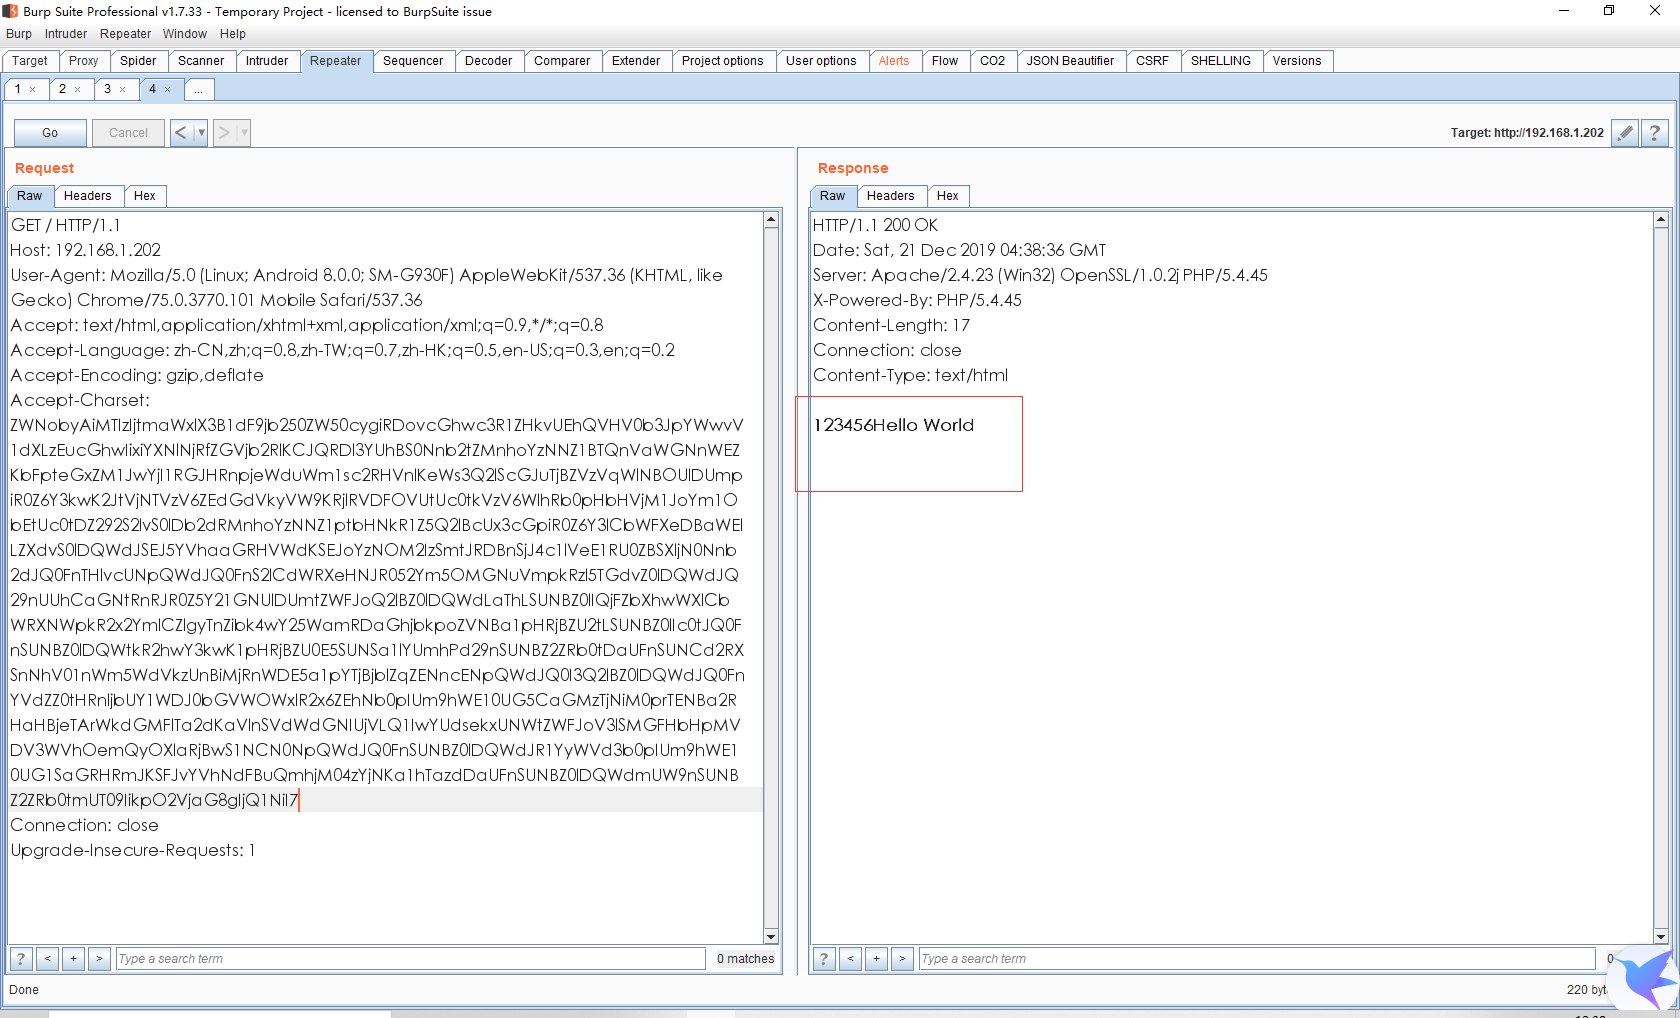Image resolution: width=1680 pixels, height=1018 pixels.
Task: Go forward to the next request in history
Action: [x=224, y=133]
